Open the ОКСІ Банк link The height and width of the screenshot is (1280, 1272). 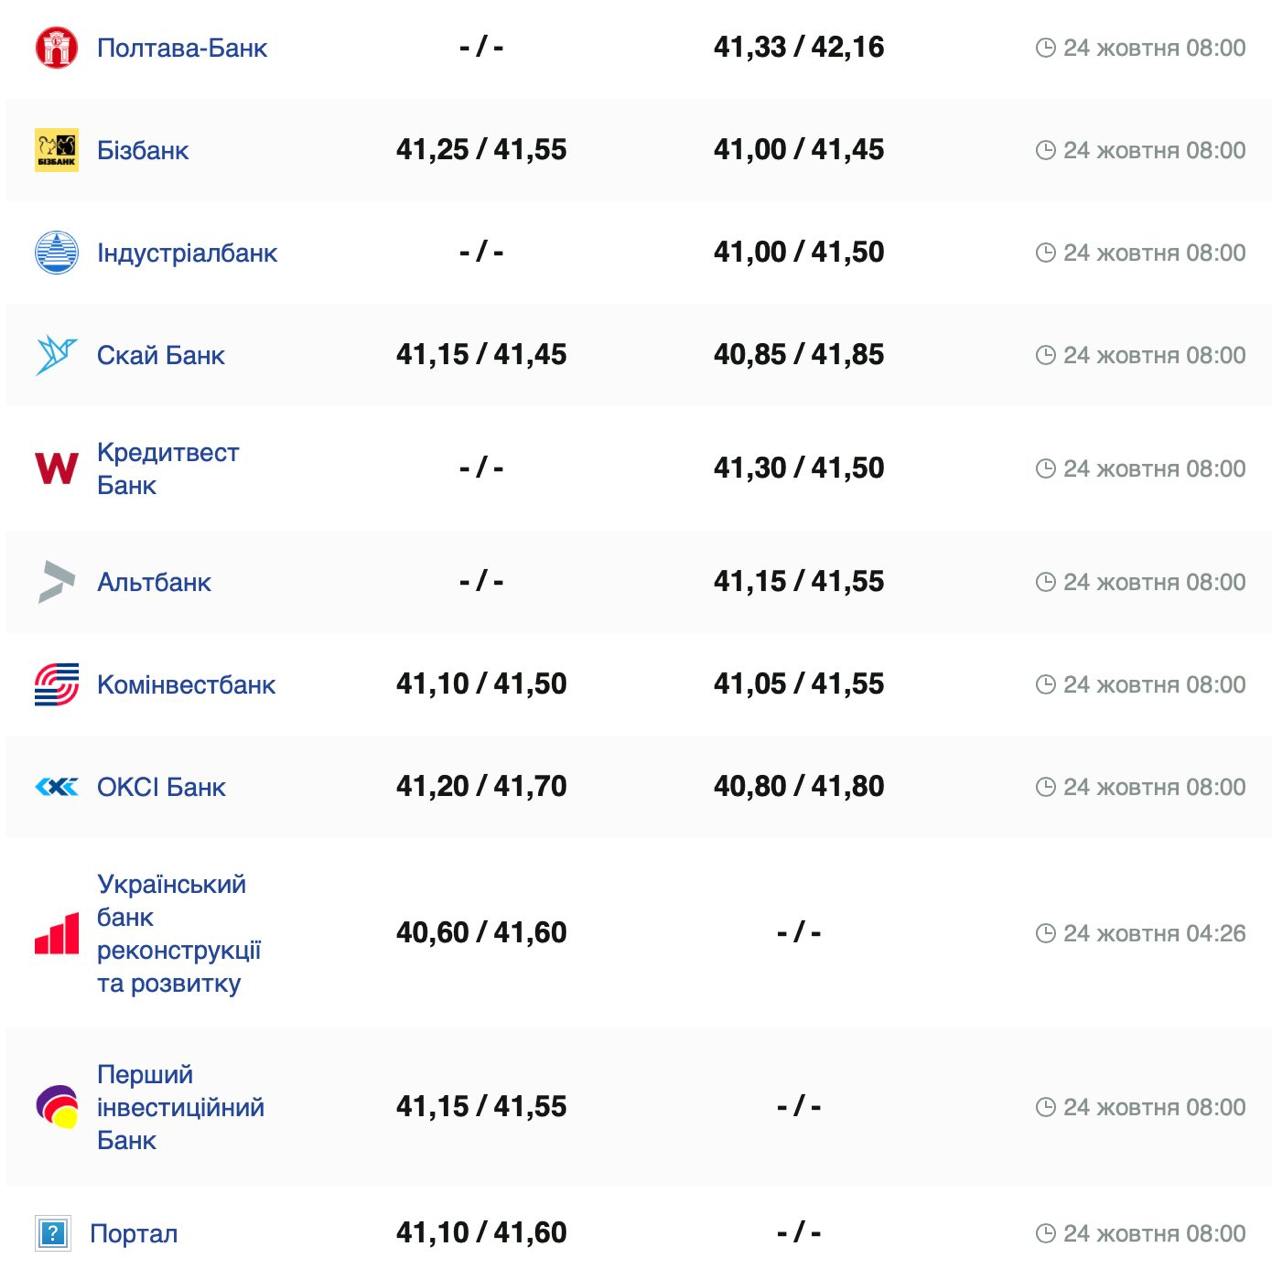click(161, 787)
